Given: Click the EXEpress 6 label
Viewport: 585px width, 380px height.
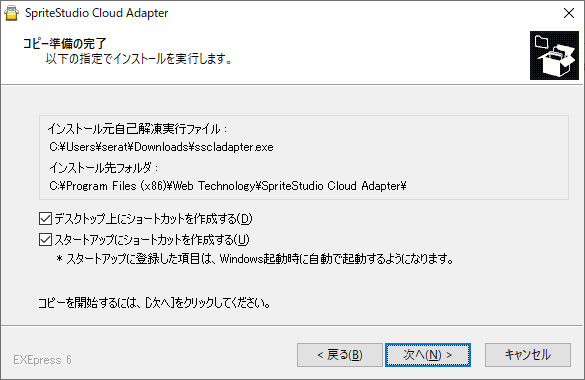Looking at the screenshot, I should (42, 360).
